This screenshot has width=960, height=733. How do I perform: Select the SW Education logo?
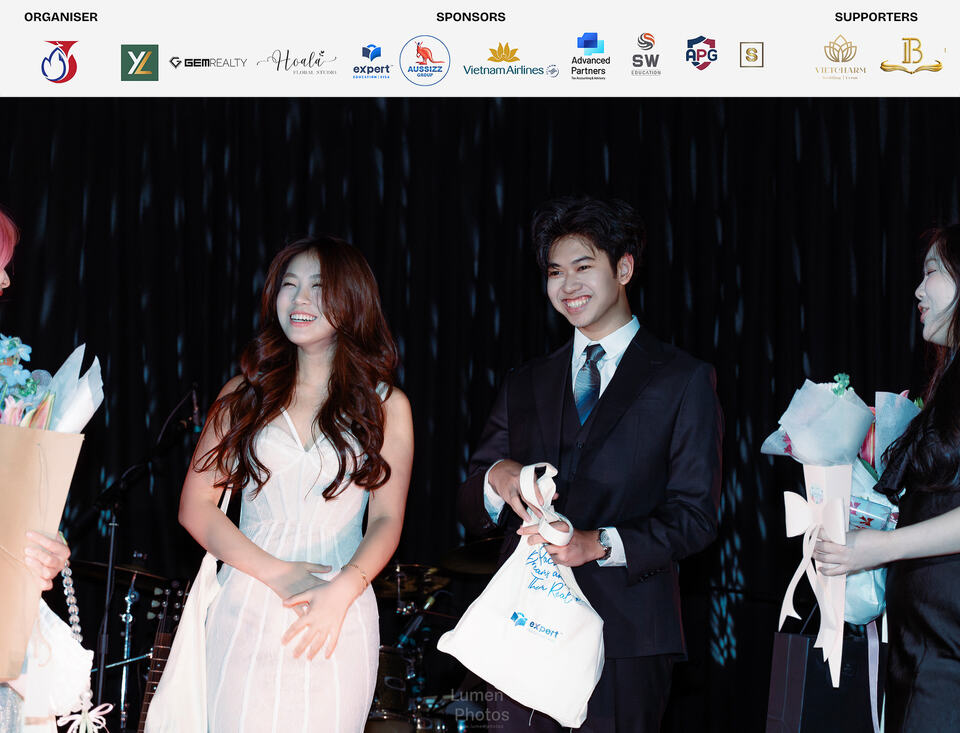pyautogui.click(x=646, y=55)
